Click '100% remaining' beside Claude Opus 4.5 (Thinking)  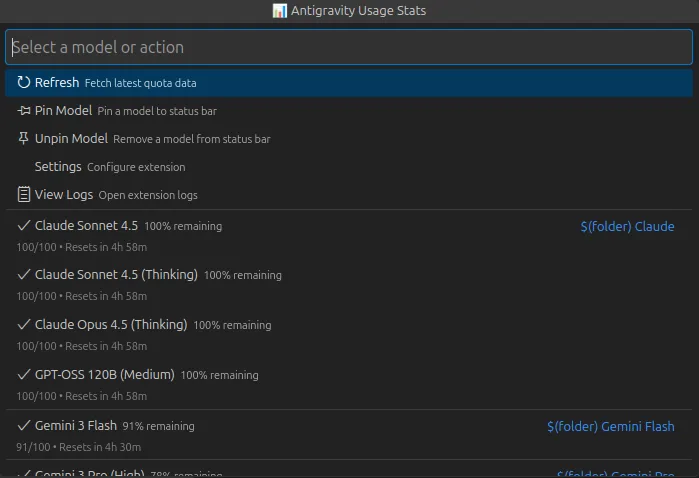tap(232, 326)
